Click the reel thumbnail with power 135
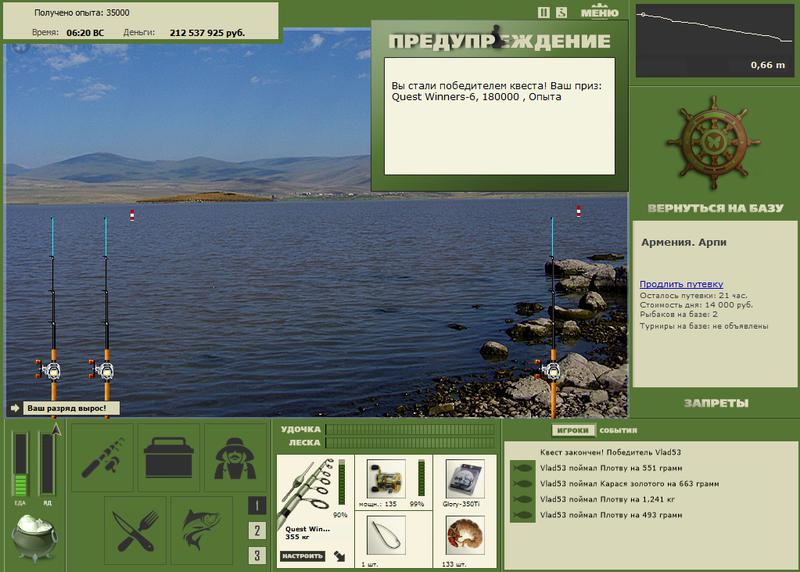 click(x=386, y=480)
